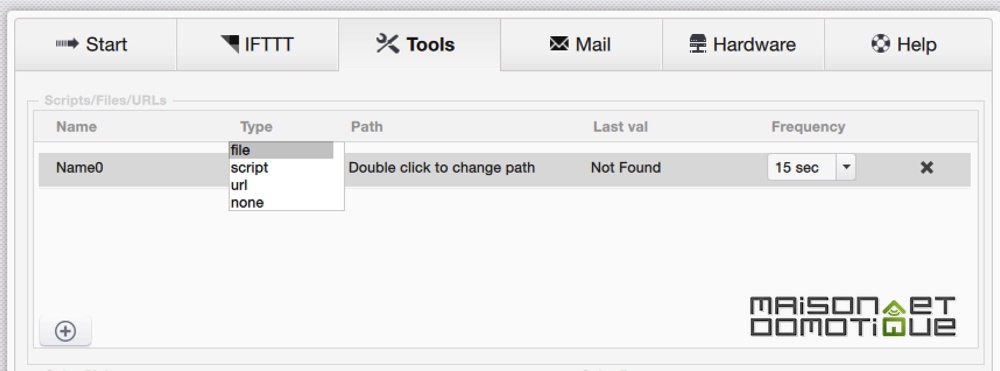Click the envelope Mail icon
1000x371 pixels.
559,44
